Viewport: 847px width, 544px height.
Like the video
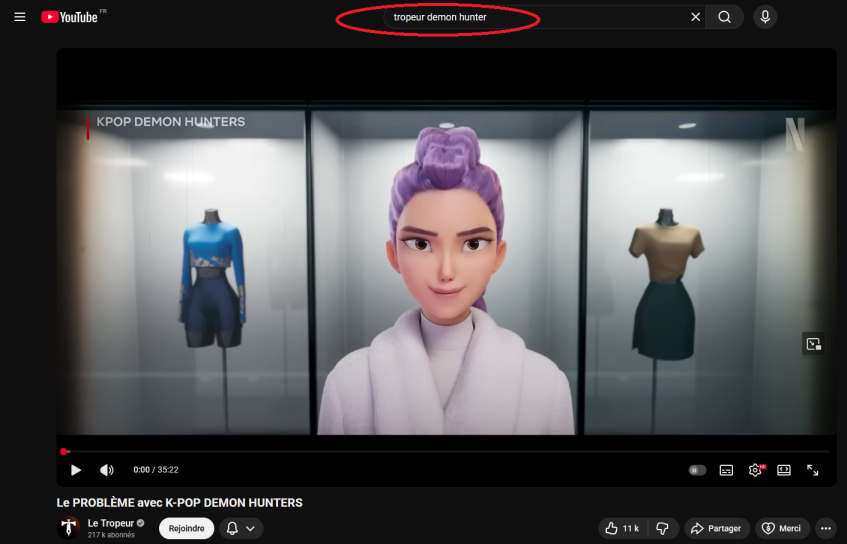(x=622, y=528)
